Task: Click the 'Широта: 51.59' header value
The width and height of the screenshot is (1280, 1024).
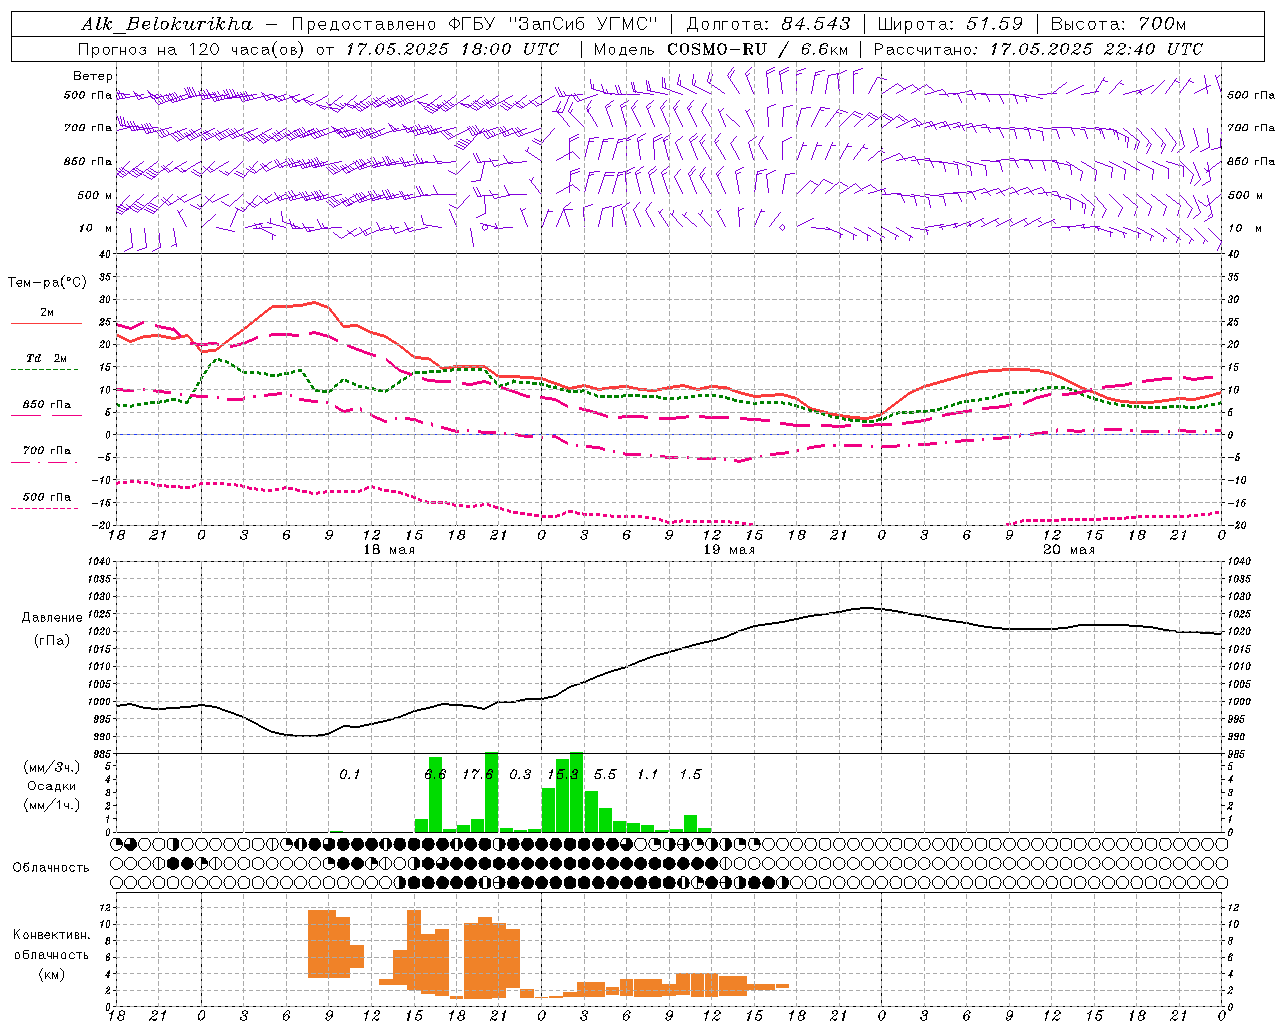Action: [950, 24]
